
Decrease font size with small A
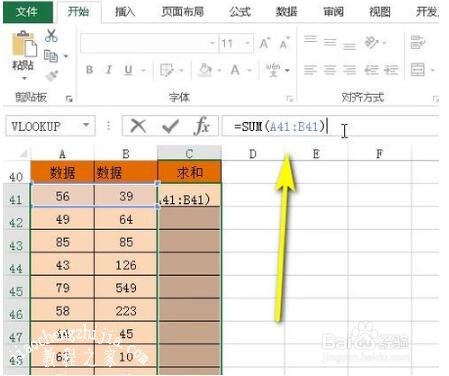[x=284, y=43]
